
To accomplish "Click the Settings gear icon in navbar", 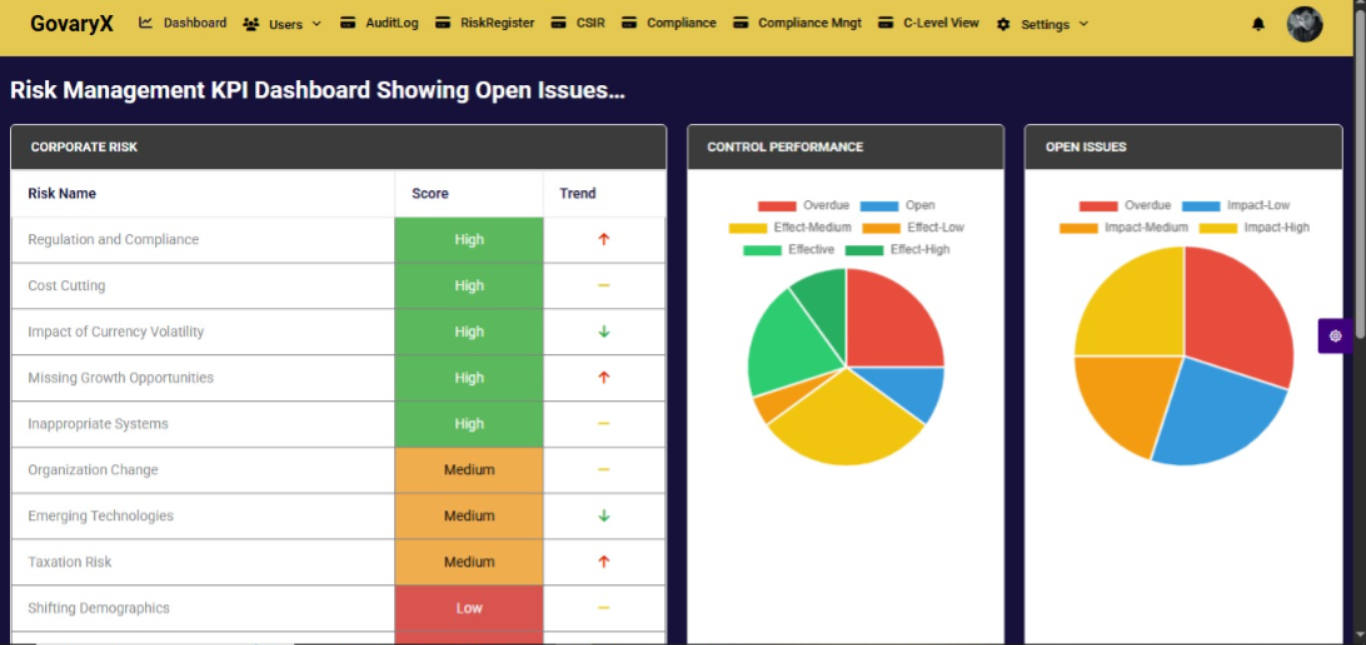I will (1003, 24).
